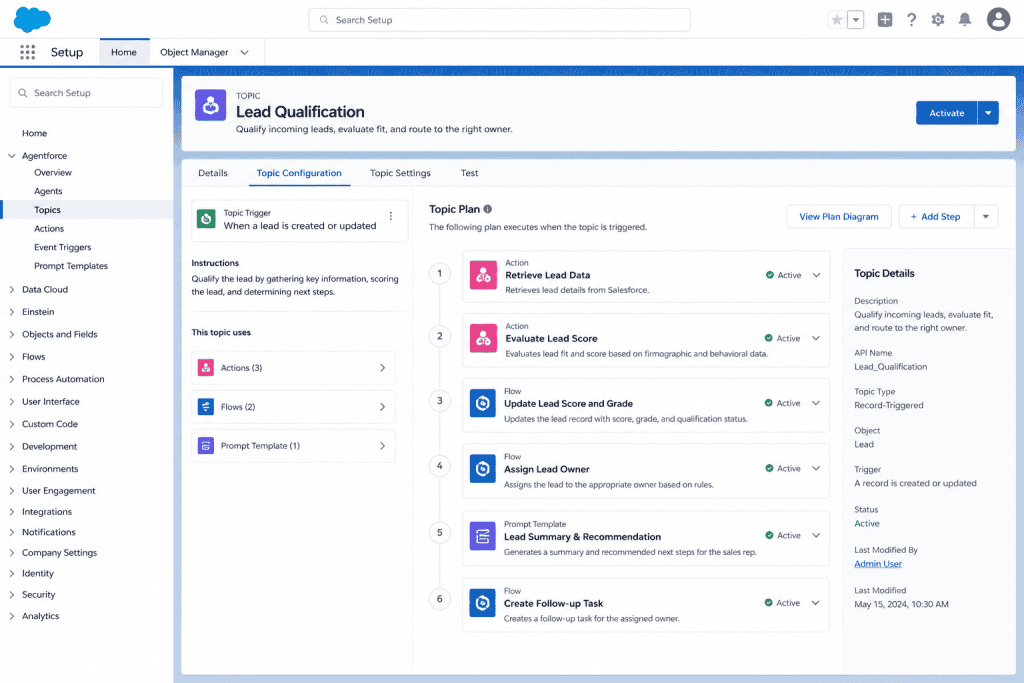
Task: Open the user profile avatar
Action: [x=998, y=20]
